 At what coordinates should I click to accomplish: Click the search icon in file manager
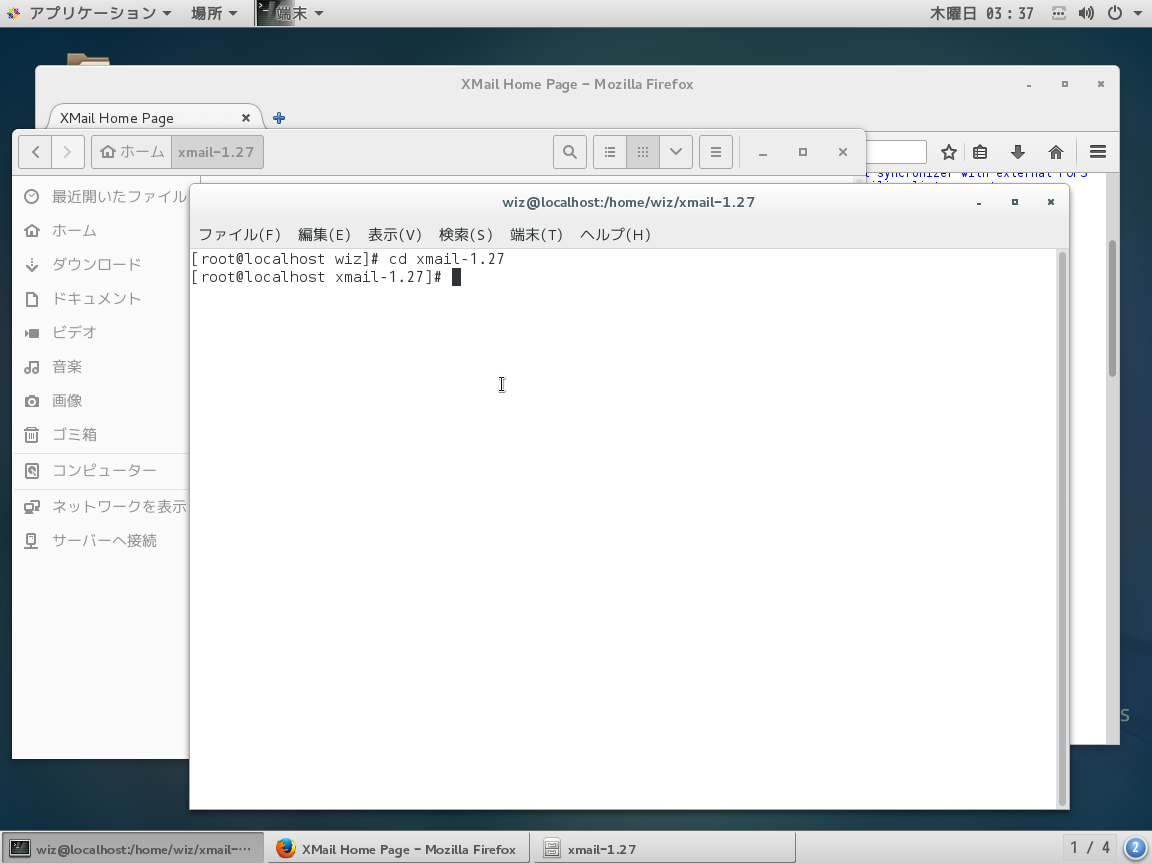569,152
